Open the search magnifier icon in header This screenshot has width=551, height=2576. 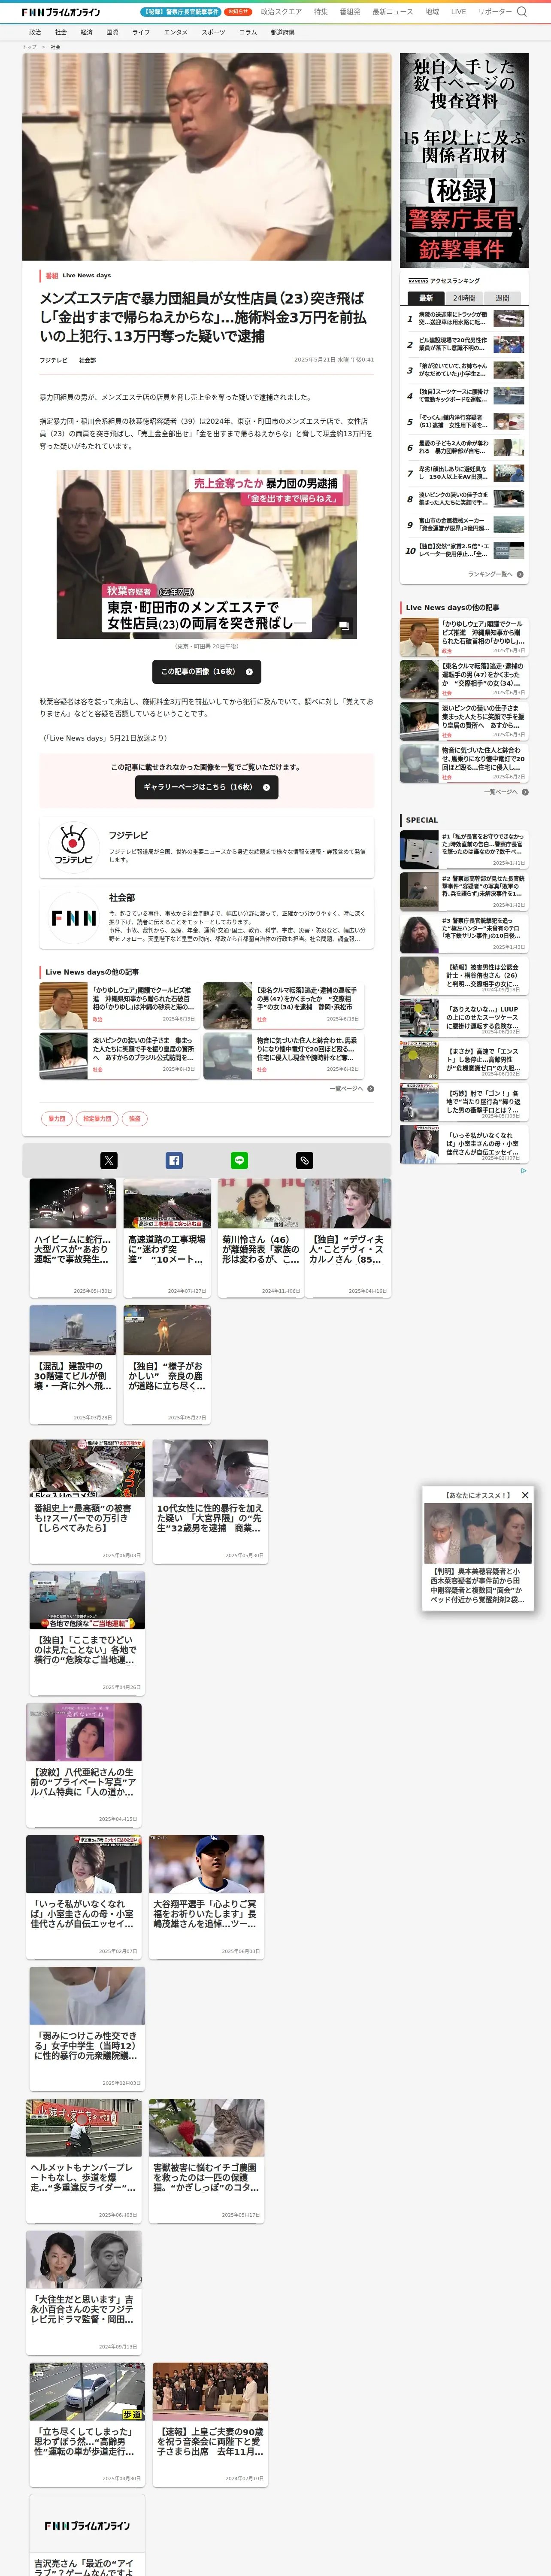coord(521,12)
